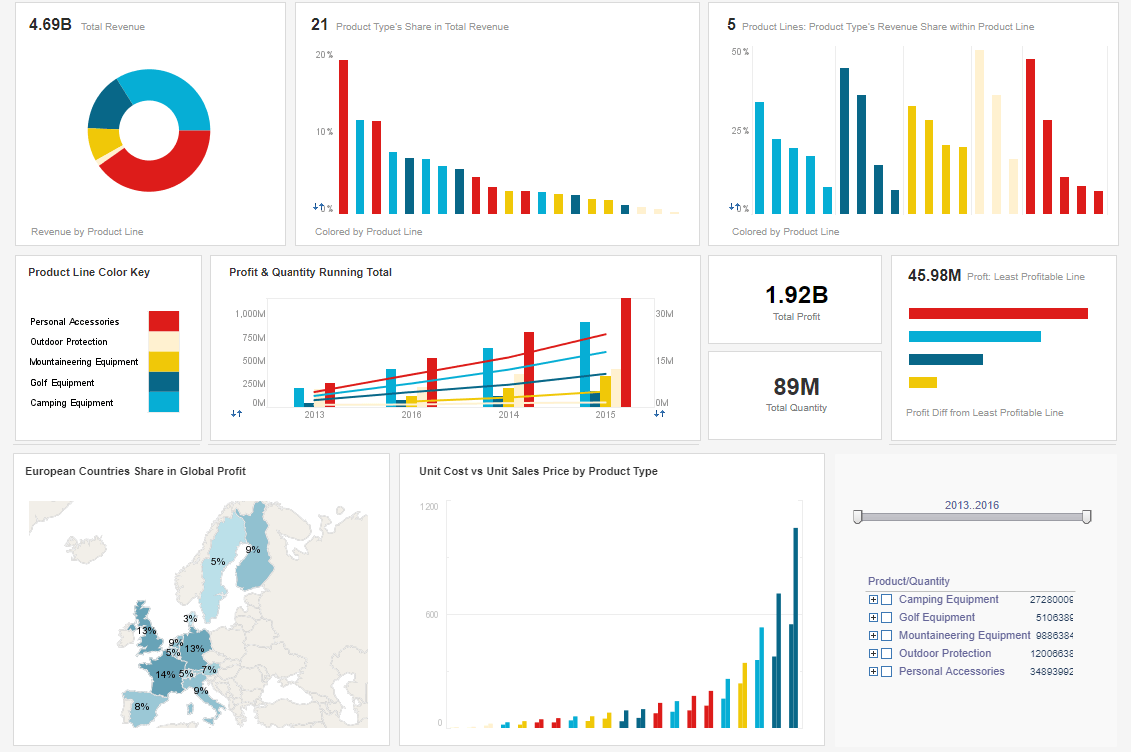
Task: Expand the Mountaineering Equipment node
Action: tap(872, 635)
